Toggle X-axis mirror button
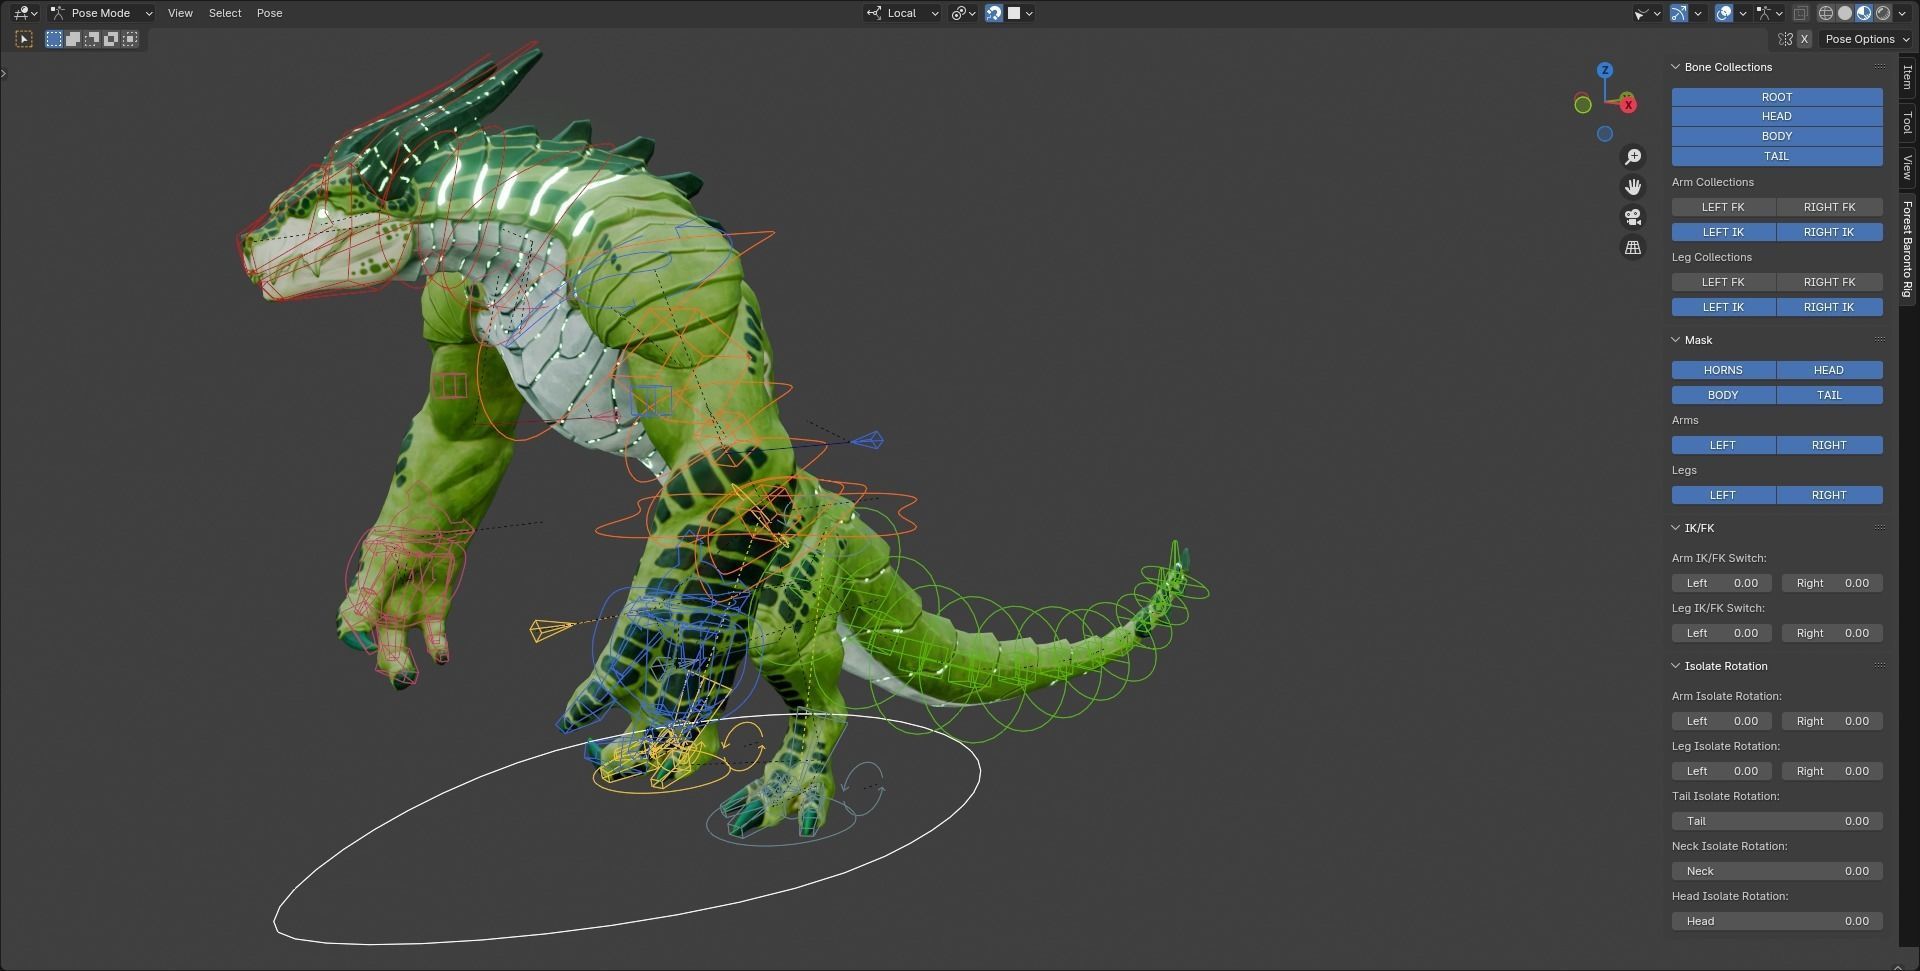 [1804, 39]
